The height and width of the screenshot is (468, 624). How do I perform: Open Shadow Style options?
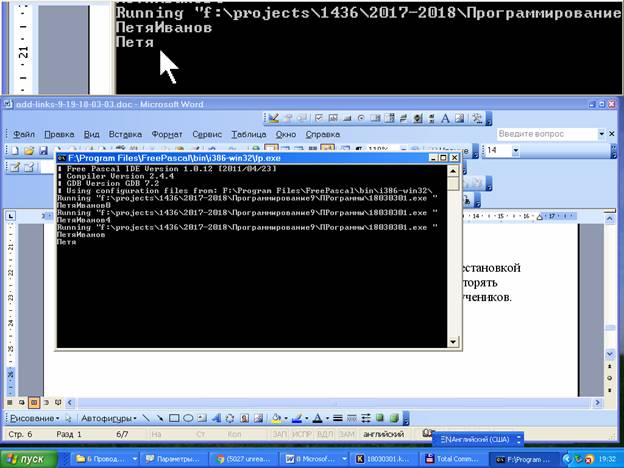380,418
